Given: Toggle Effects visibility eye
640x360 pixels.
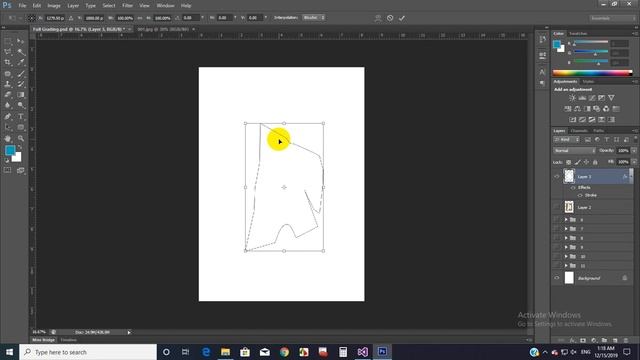Looking at the screenshot, I should click(x=573, y=187).
